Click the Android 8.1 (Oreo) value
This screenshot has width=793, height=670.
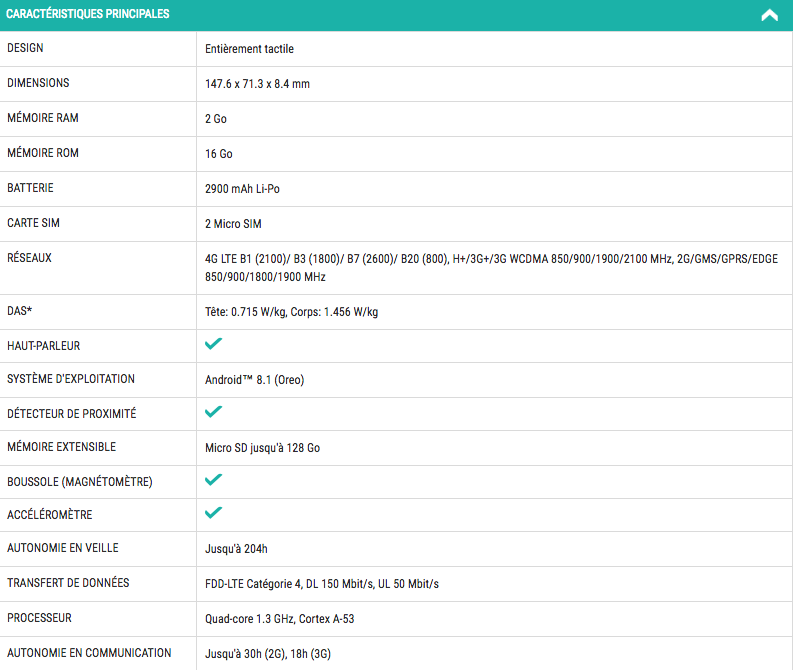pyautogui.click(x=254, y=380)
